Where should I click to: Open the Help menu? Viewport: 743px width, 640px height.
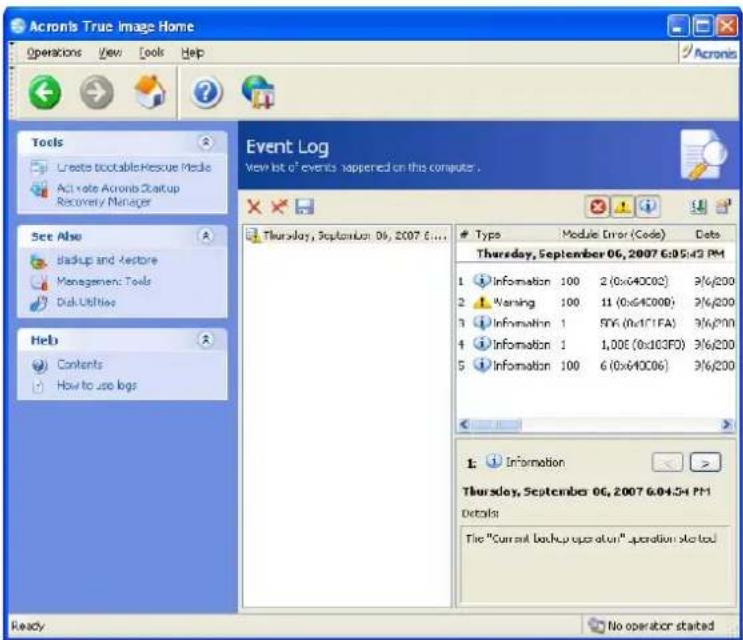192,53
